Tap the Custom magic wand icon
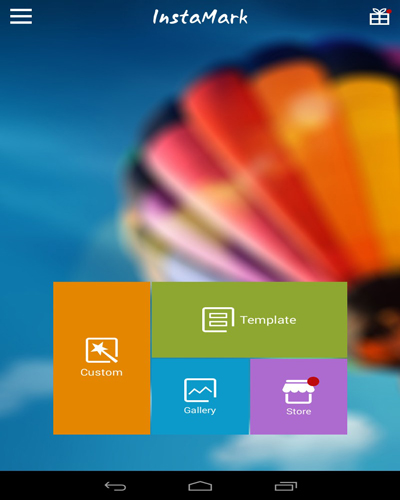 click(x=102, y=350)
